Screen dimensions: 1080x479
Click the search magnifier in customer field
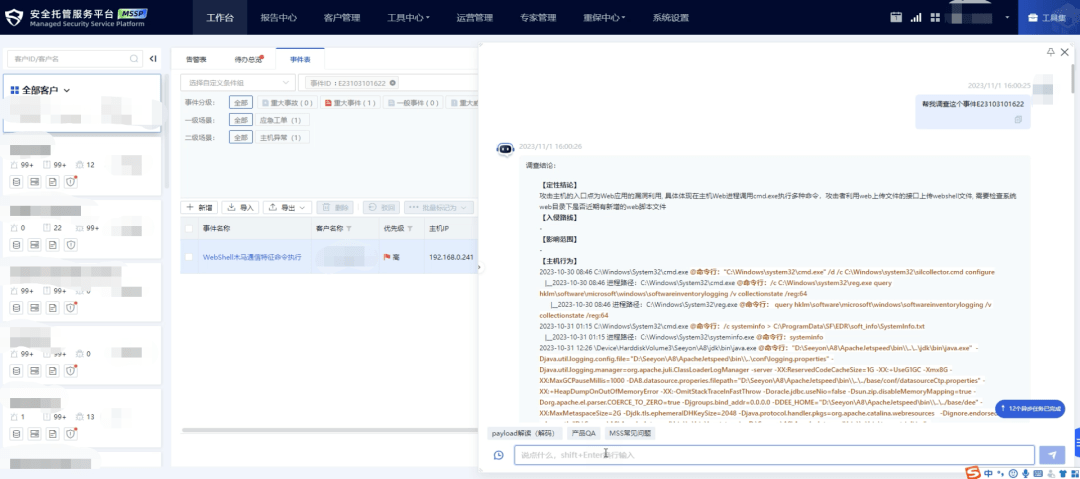coord(134,59)
